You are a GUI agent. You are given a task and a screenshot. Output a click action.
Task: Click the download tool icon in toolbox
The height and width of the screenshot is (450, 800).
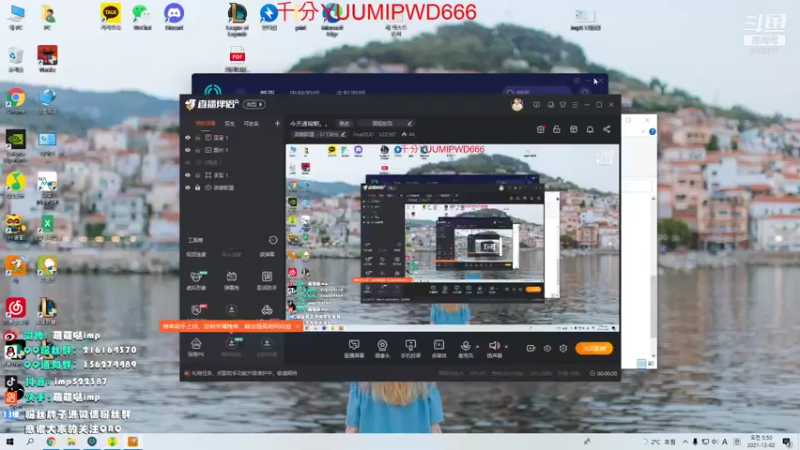231,310
